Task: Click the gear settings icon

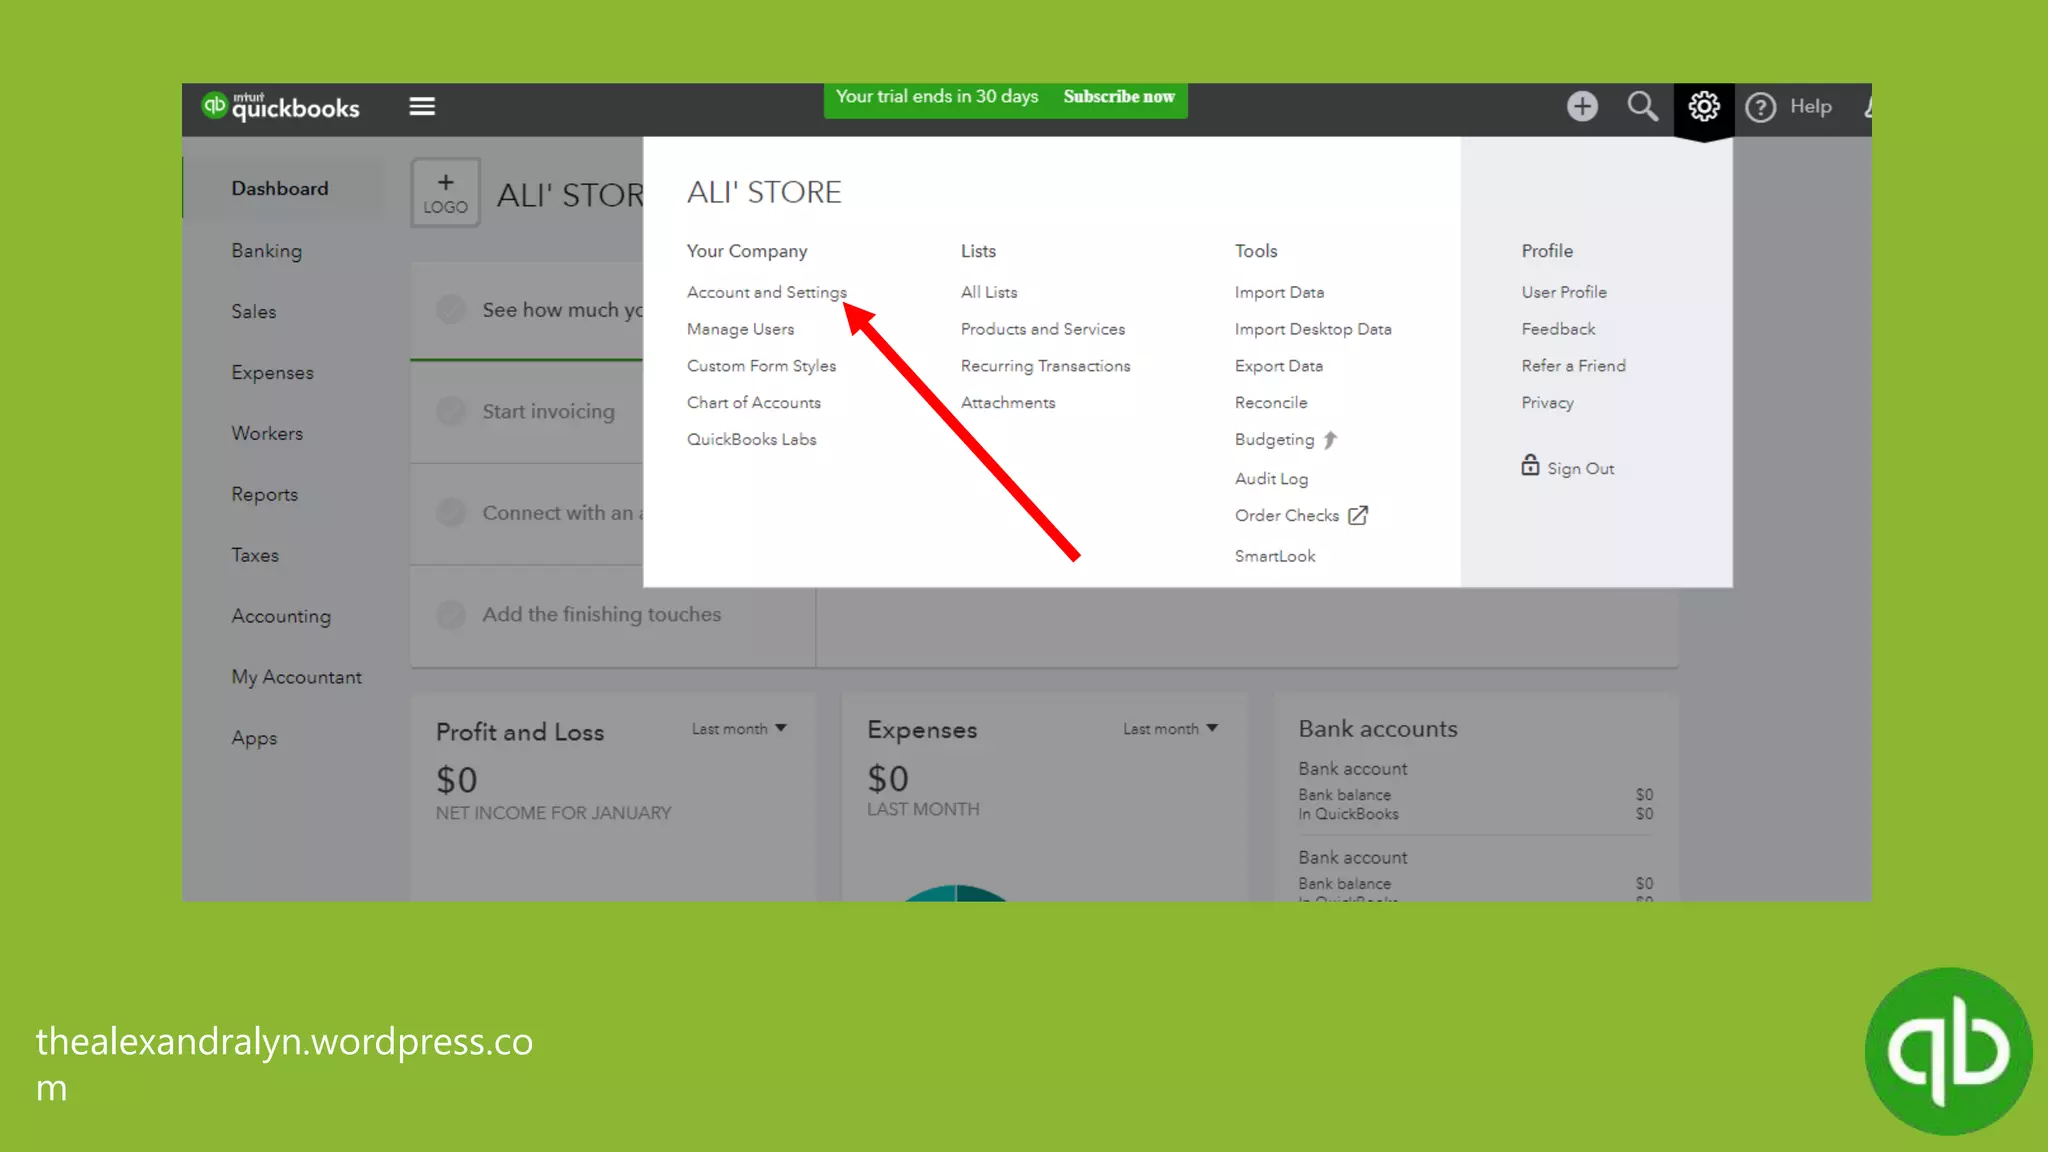Action: [1703, 106]
